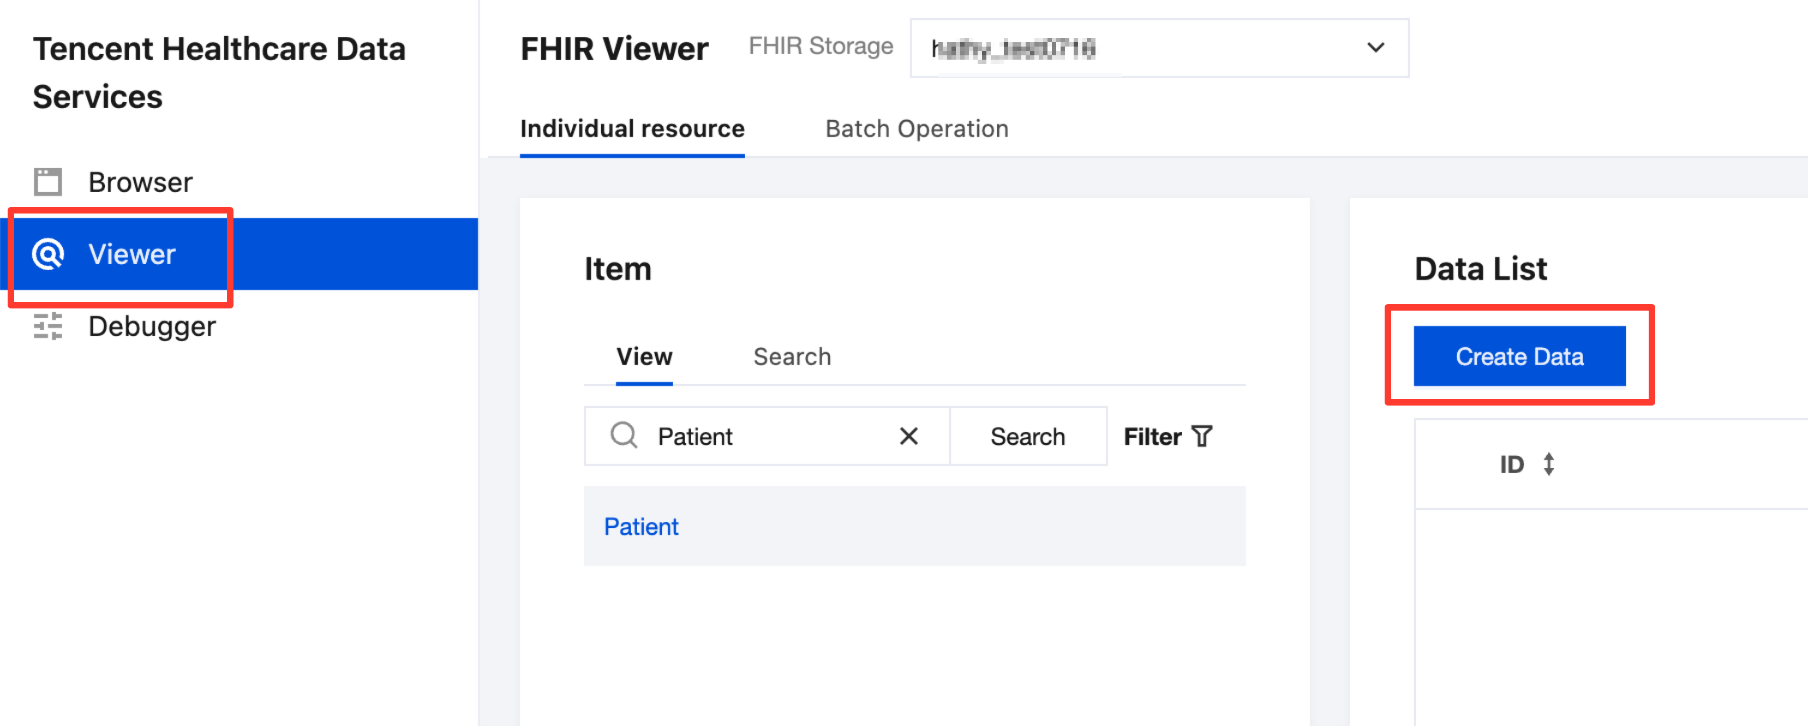Click the Filter label button
This screenshot has width=1808, height=726.
(1153, 436)
